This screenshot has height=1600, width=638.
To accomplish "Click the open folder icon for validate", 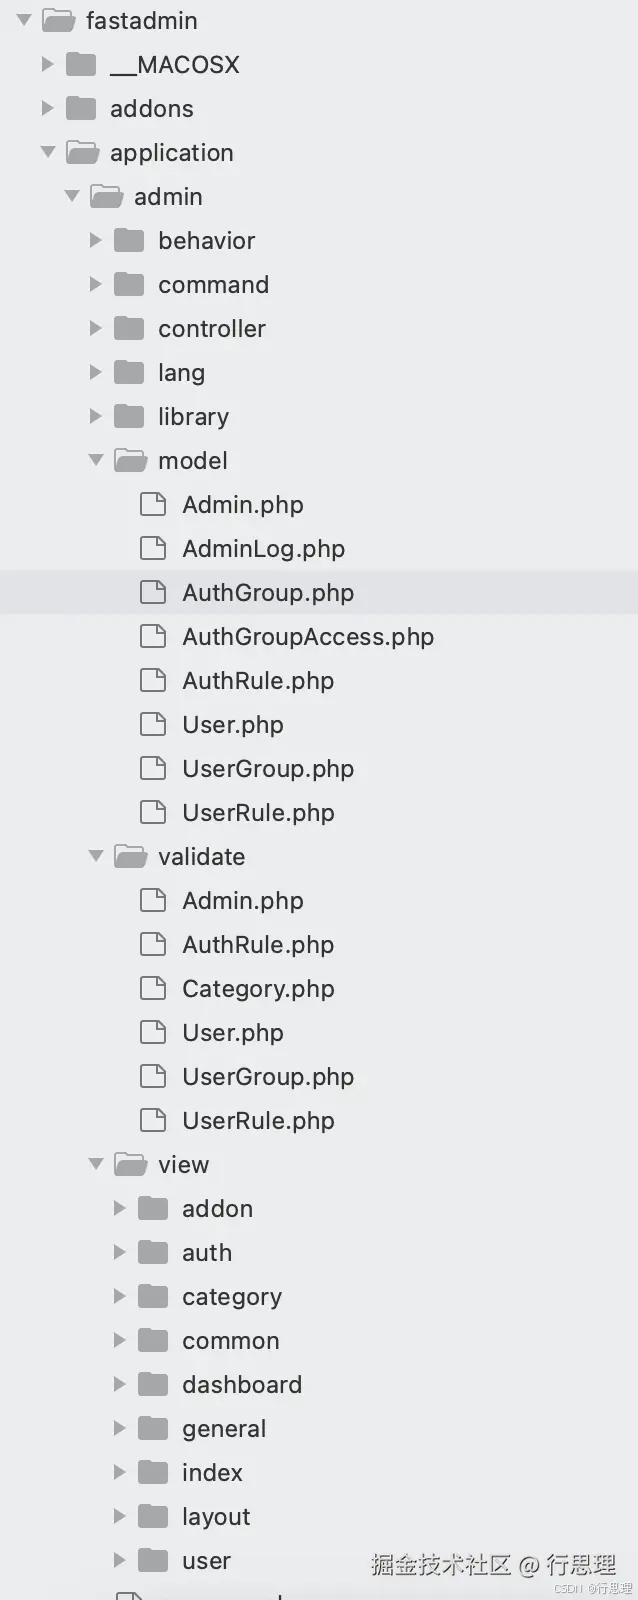I will 130,856.
